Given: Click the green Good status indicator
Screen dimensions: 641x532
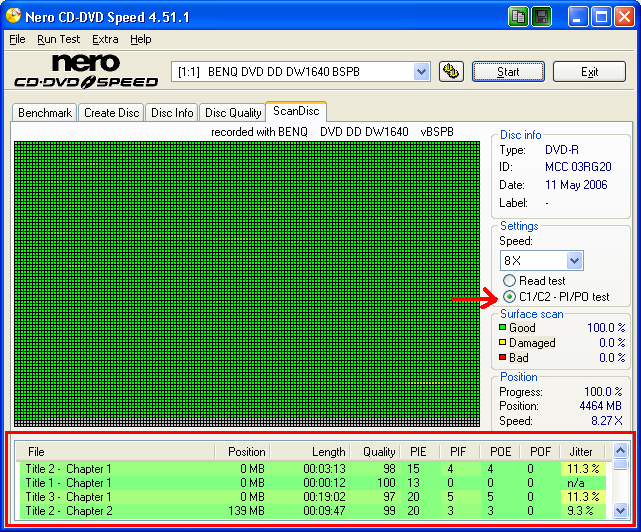Looking at the screenshot, I should pos(504,328).
